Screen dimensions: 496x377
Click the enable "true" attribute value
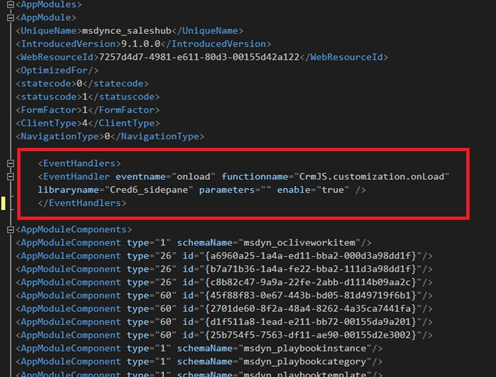332,190
